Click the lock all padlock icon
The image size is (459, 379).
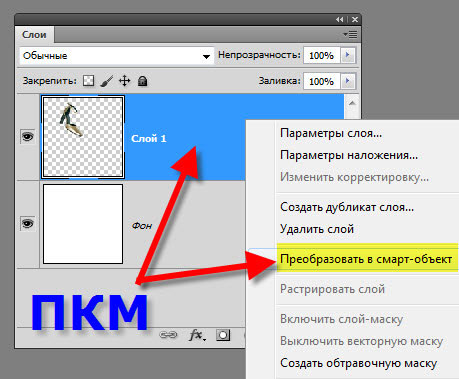[143, 81]
